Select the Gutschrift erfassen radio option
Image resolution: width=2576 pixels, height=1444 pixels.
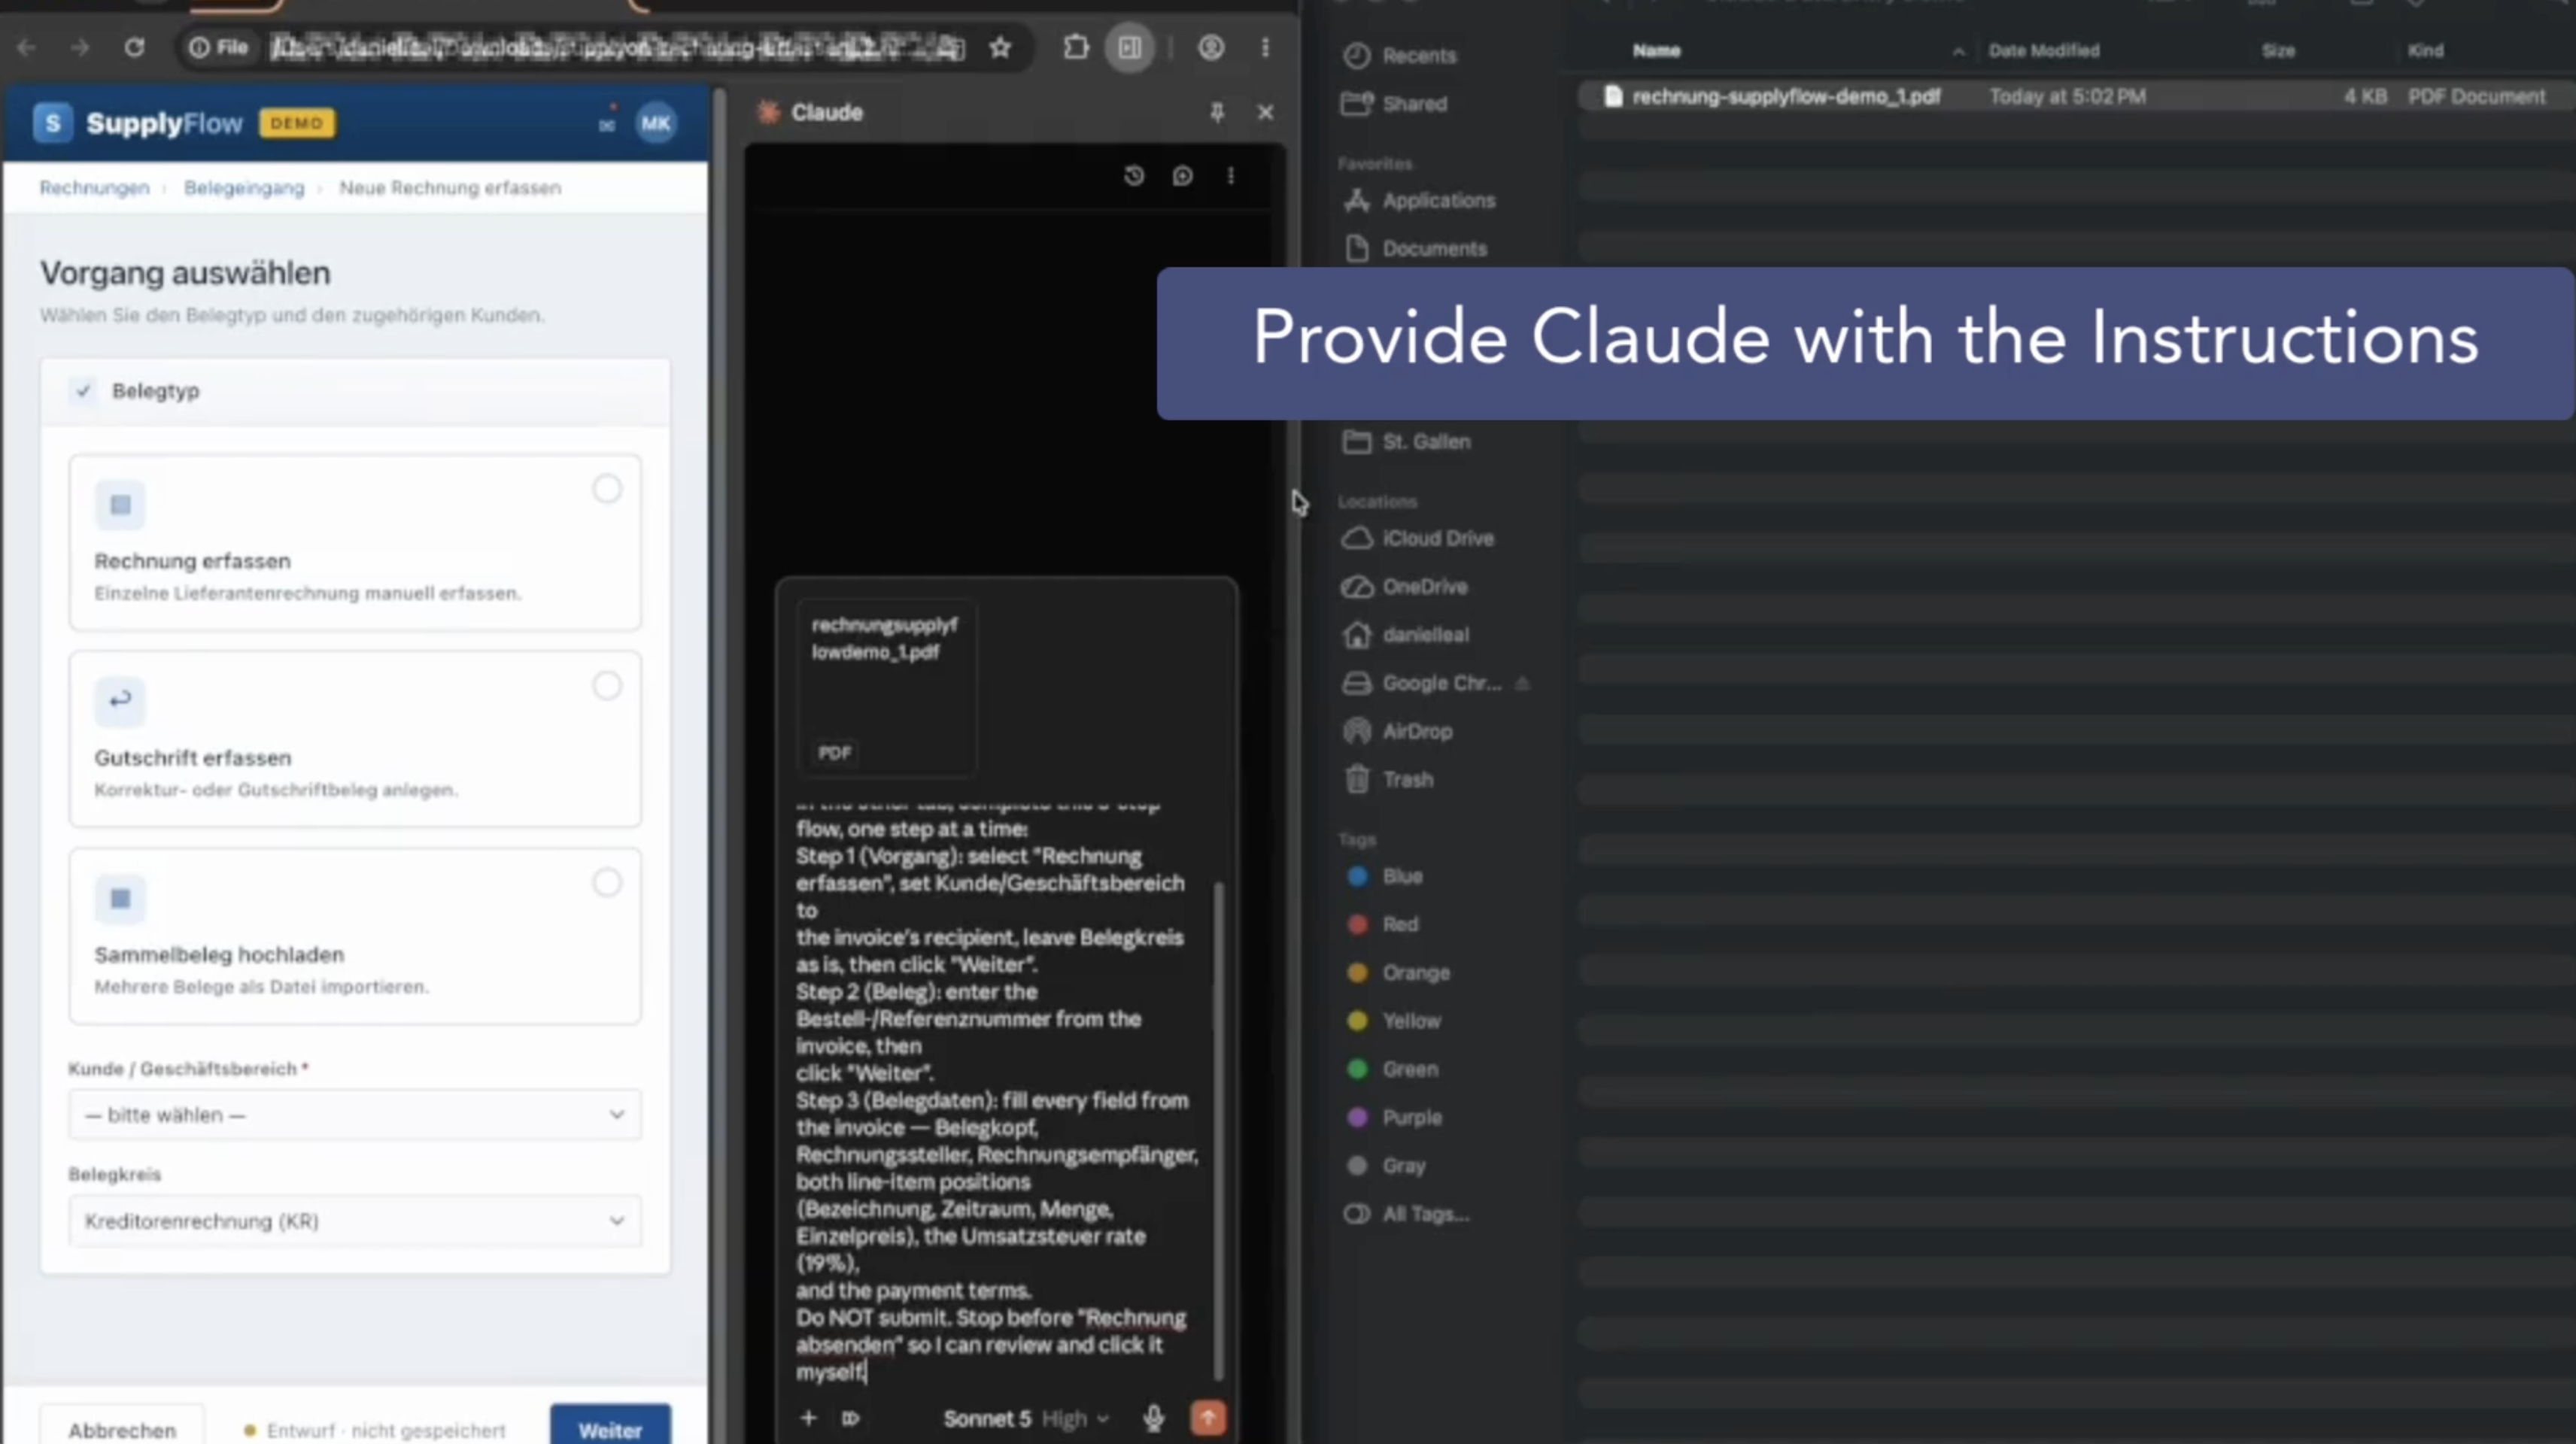point(607,686)
